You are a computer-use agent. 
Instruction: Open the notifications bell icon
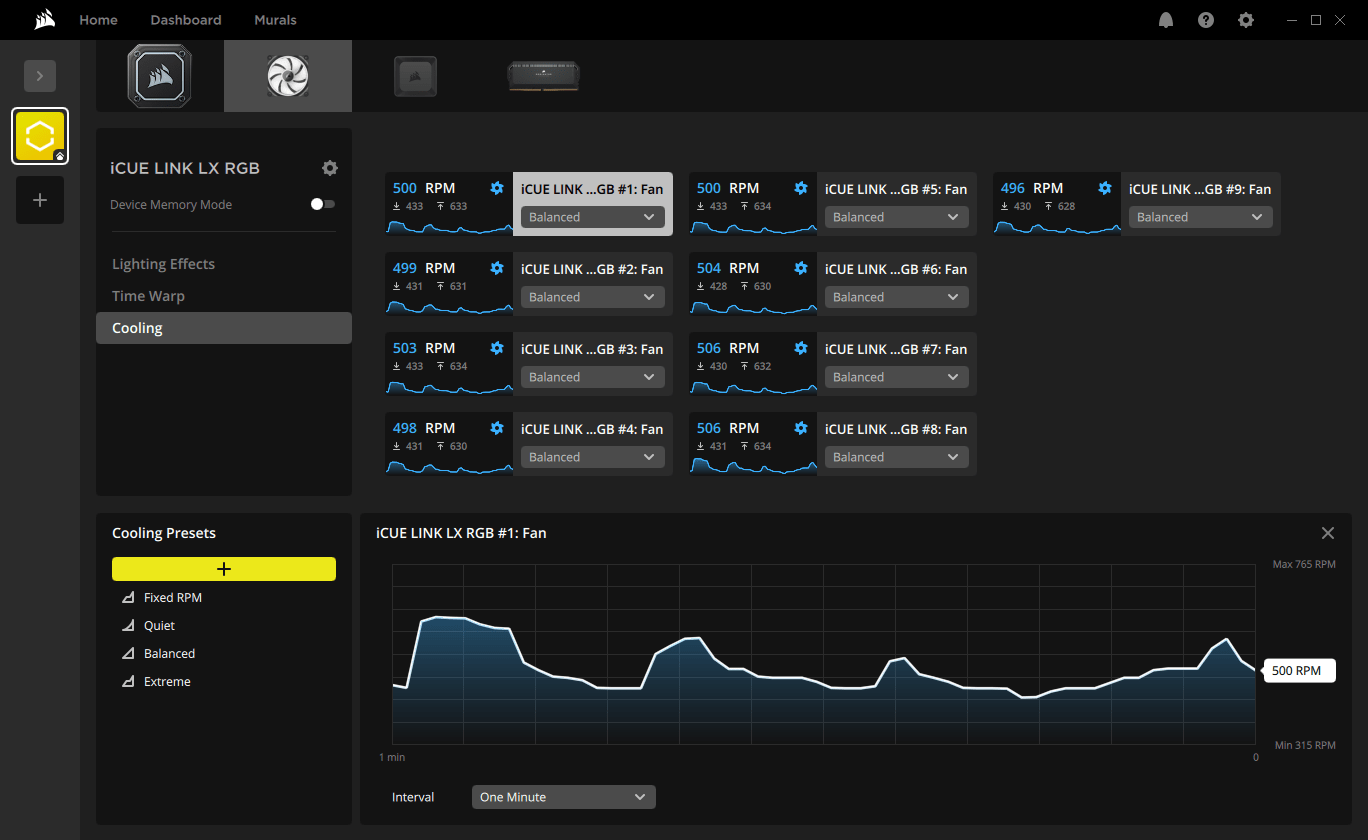(1166, 20)
